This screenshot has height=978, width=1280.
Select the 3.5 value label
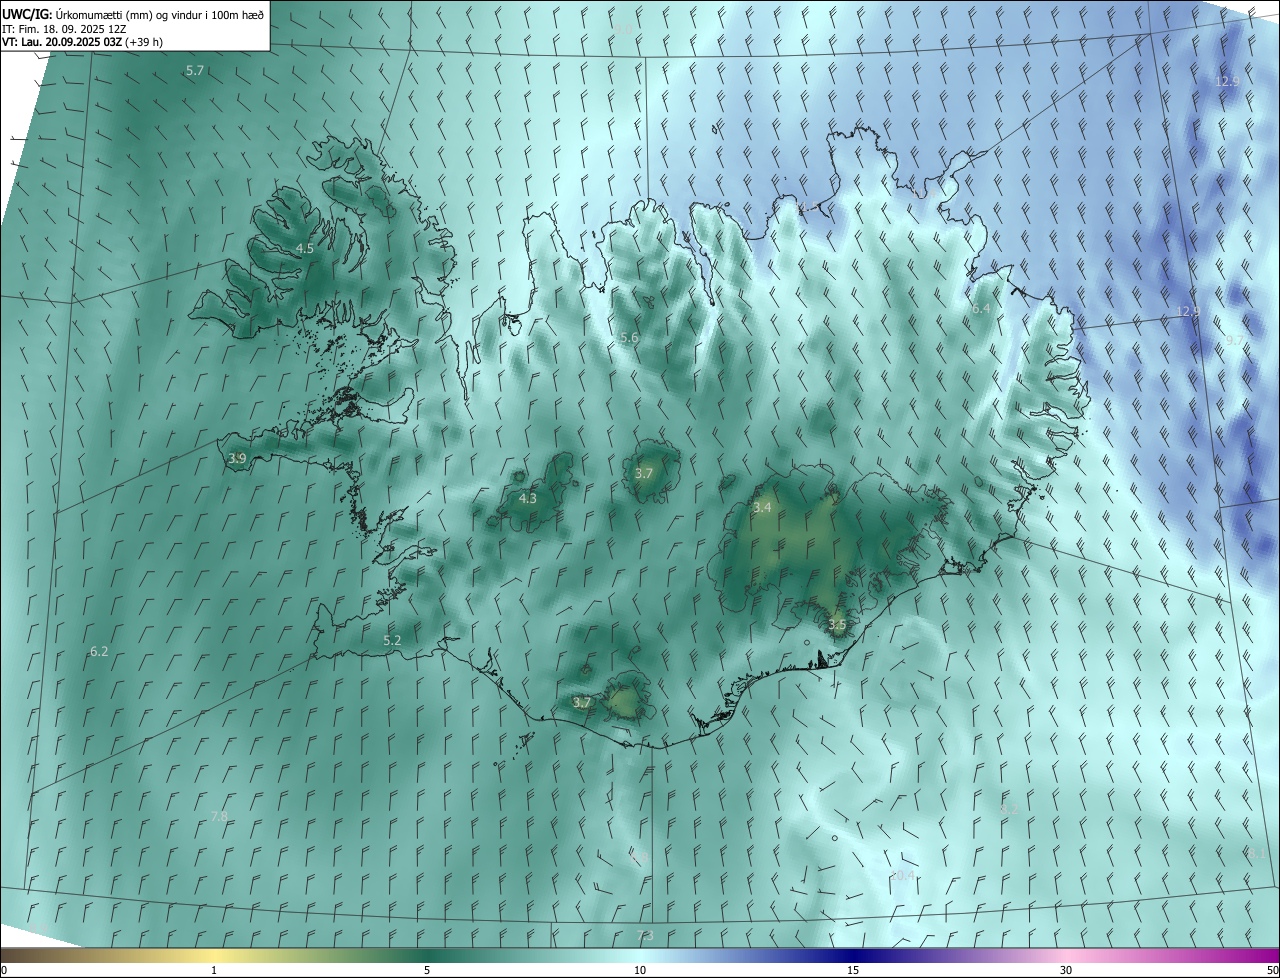[x=837, y=624]
